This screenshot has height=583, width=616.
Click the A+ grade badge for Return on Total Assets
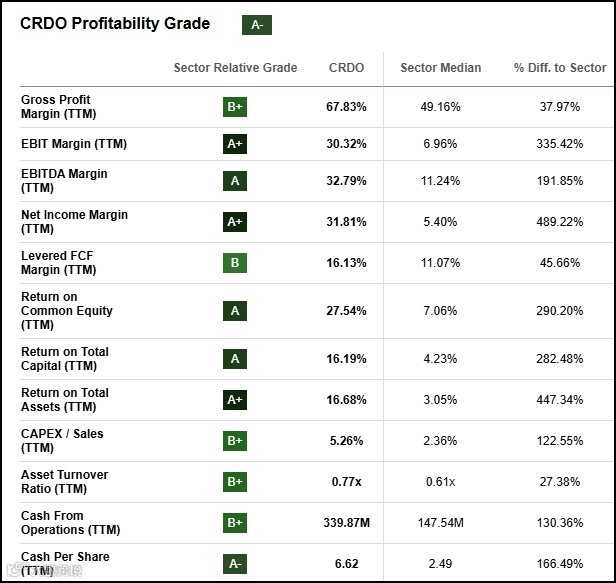tap(235, 400)
